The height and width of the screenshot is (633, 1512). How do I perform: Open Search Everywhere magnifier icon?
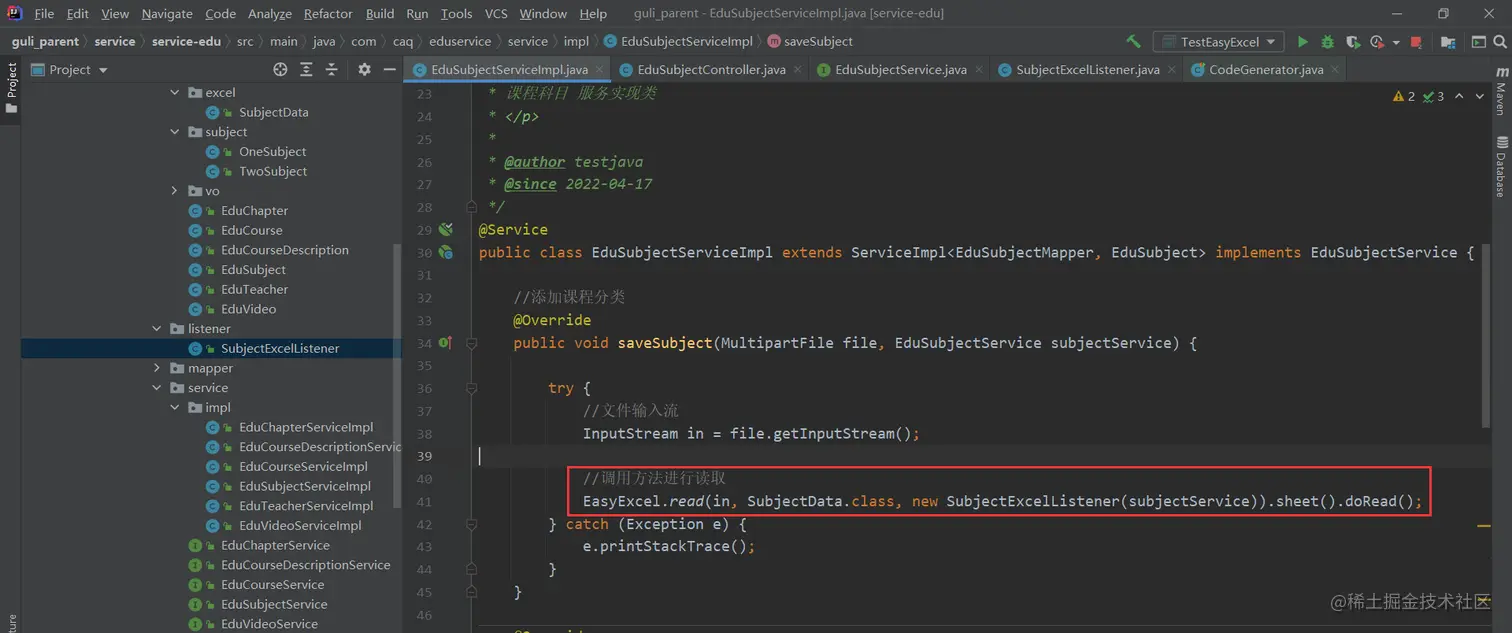[x=1501, y=42]
